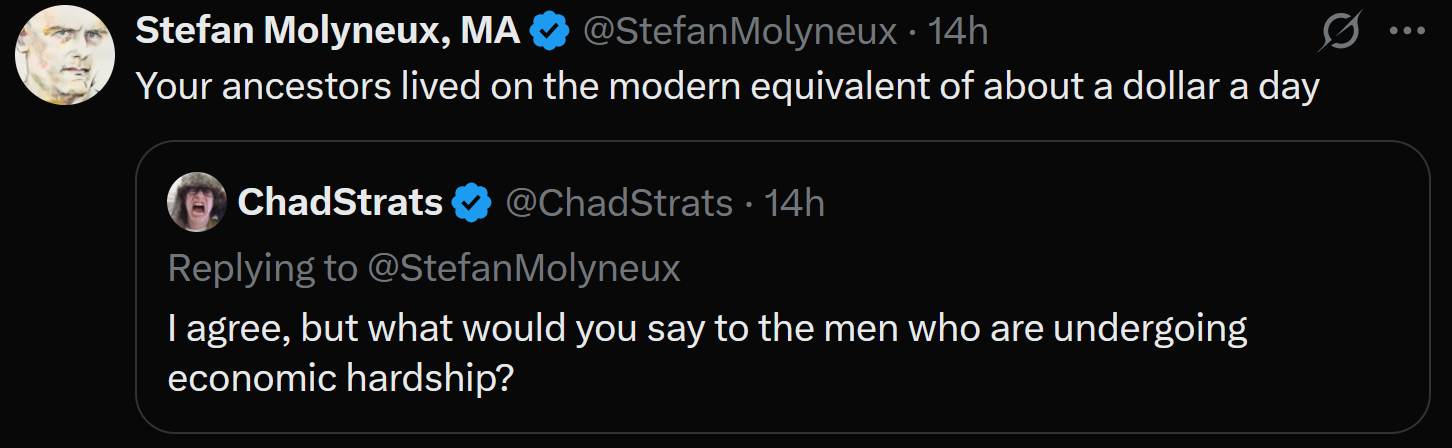
Task: Open the Grok explain icon on the tweet
Action: pos(1340,34)
